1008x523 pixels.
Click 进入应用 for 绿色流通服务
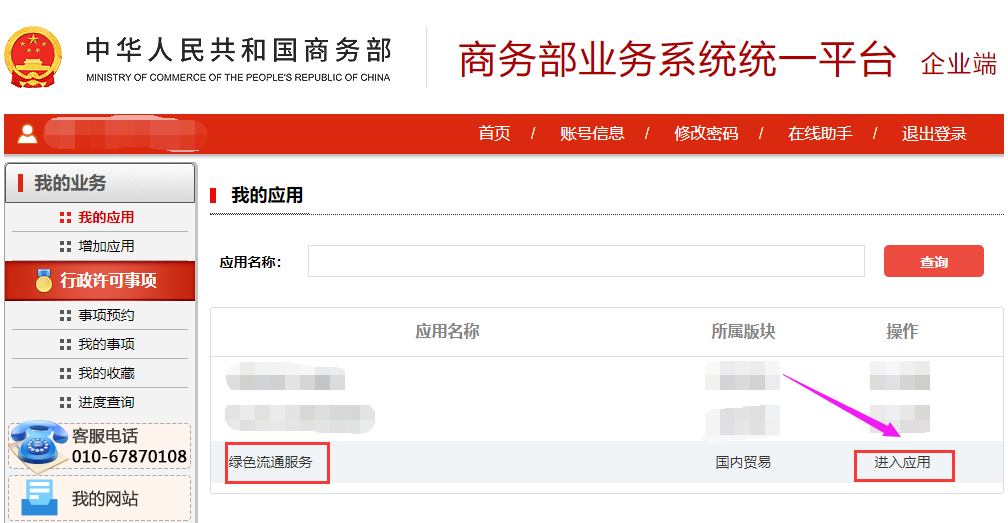click(x=902, y=463)
